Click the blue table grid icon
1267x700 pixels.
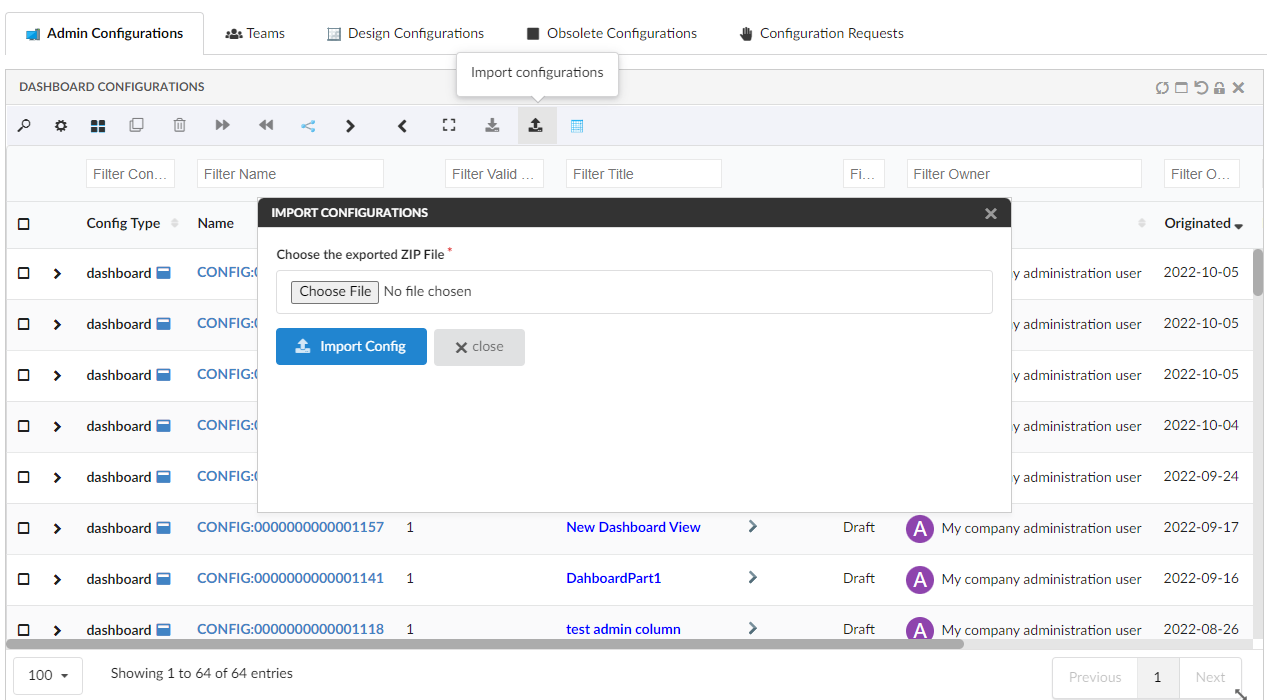coord(577,126)
